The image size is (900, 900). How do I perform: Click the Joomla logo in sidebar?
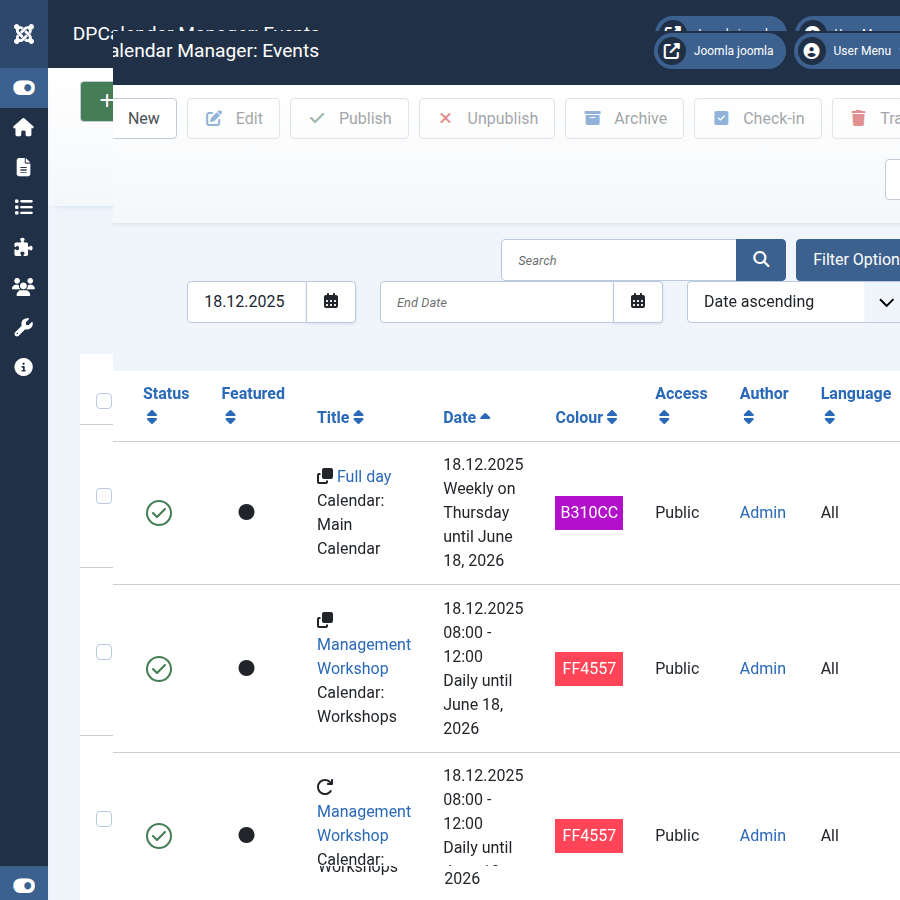24,34
